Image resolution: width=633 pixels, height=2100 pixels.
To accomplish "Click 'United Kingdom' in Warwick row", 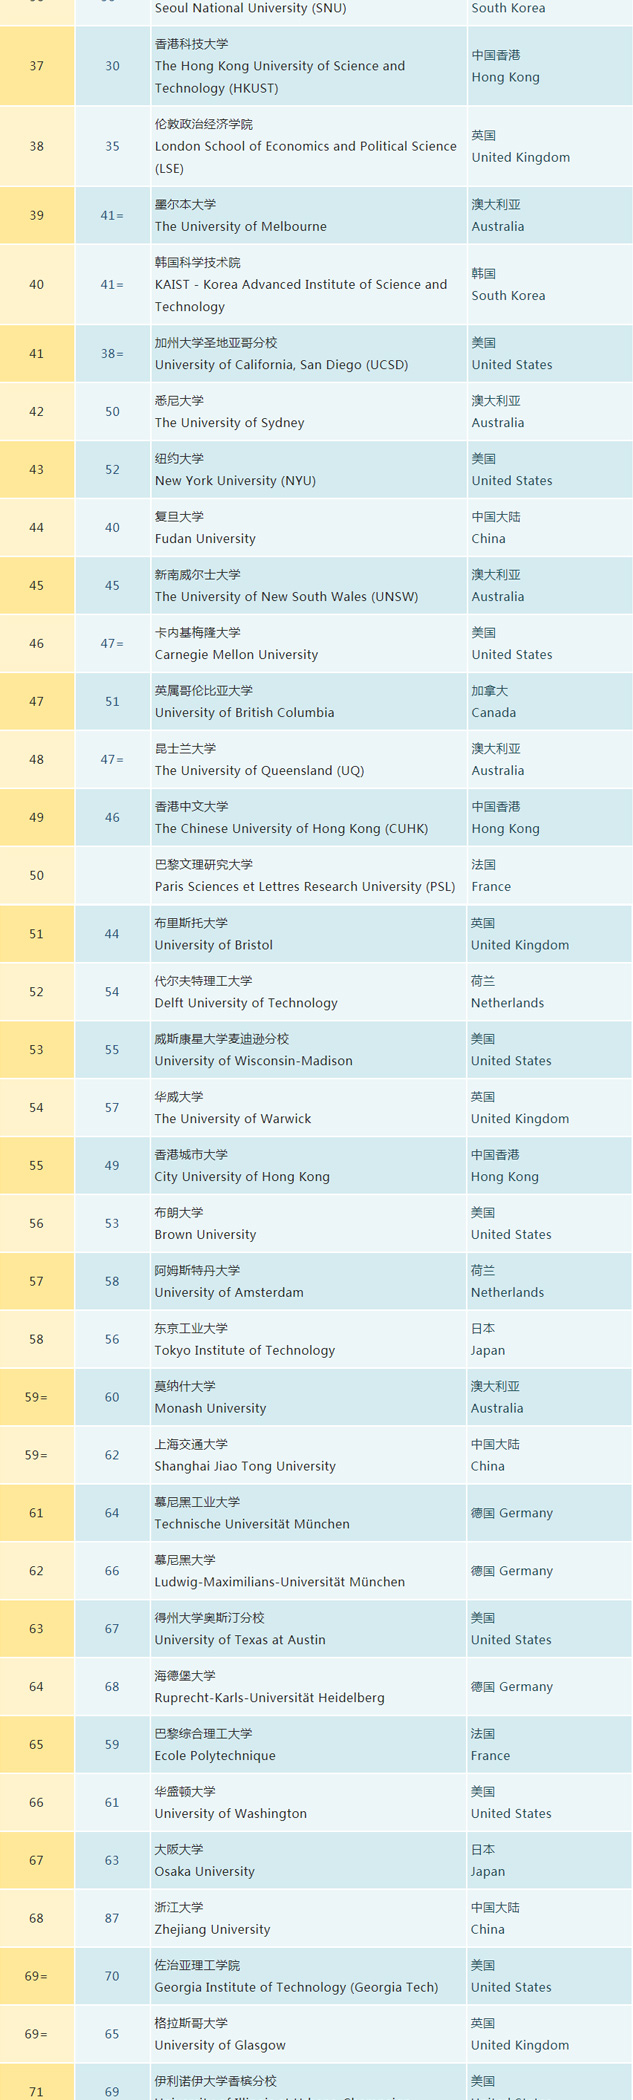I will [x=520, y=1119].
